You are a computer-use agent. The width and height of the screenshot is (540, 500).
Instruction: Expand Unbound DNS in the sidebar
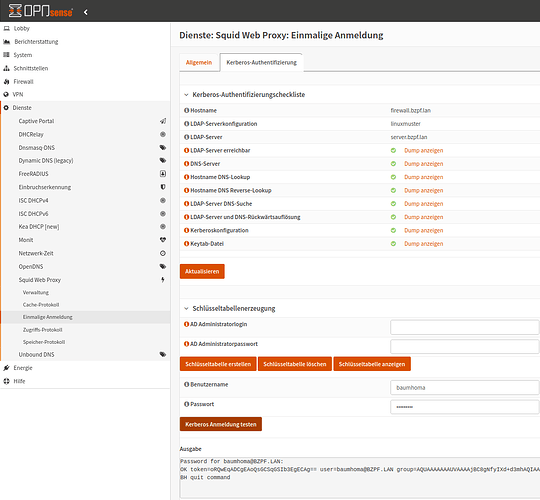36,355
